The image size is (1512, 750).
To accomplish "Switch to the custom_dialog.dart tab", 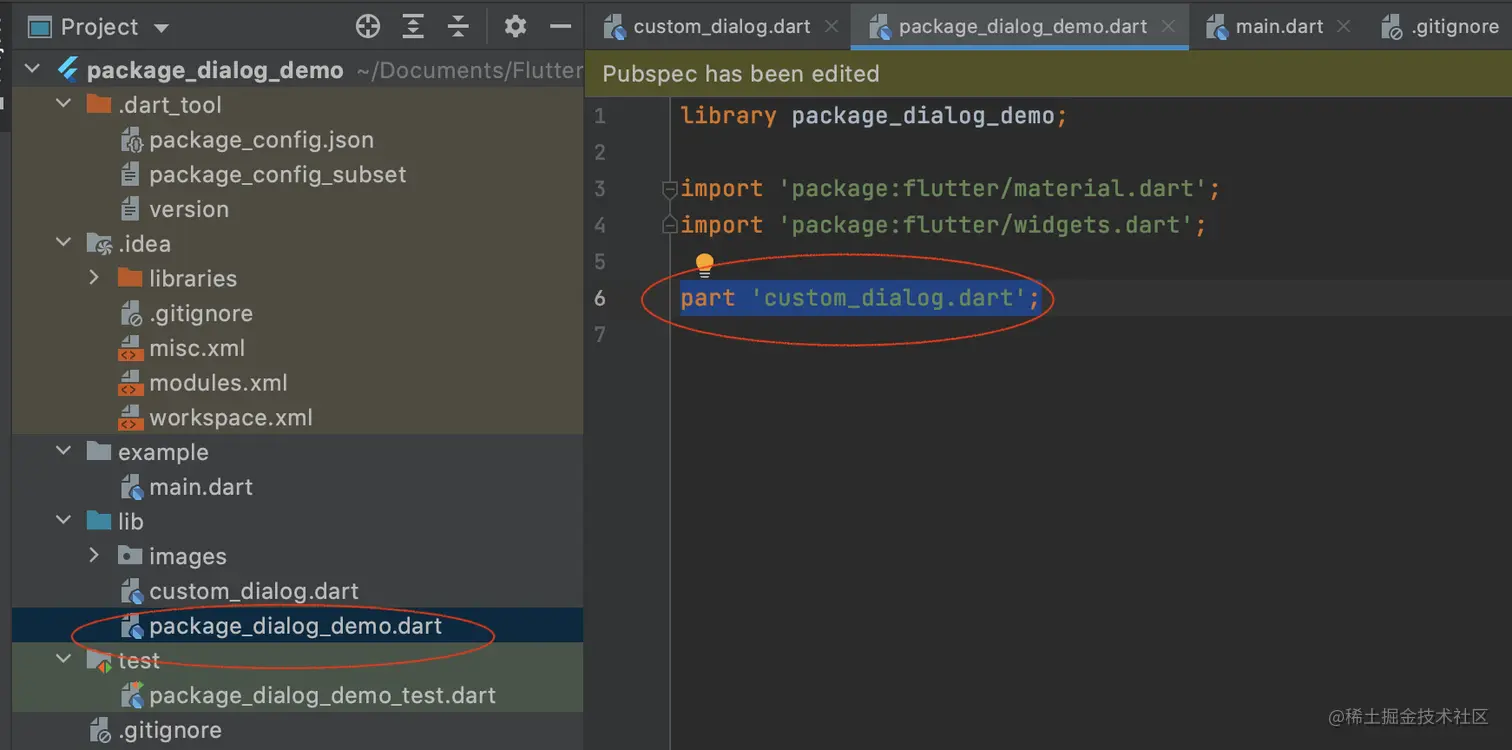I will [x=722, y=27].
